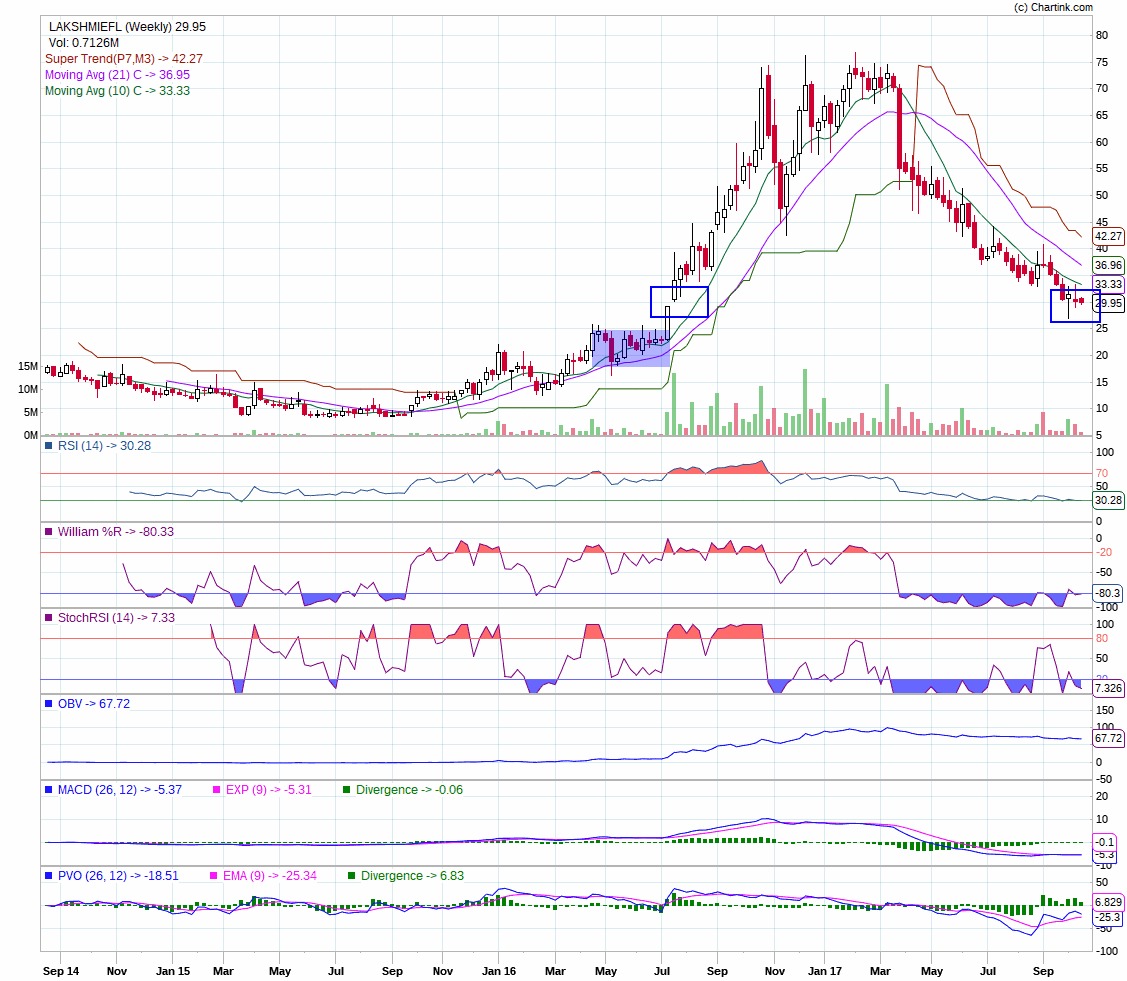Select the Moving Avg (21) C legend label
The height and width of the screenshot is (981, 1127).
pos(117,75)
